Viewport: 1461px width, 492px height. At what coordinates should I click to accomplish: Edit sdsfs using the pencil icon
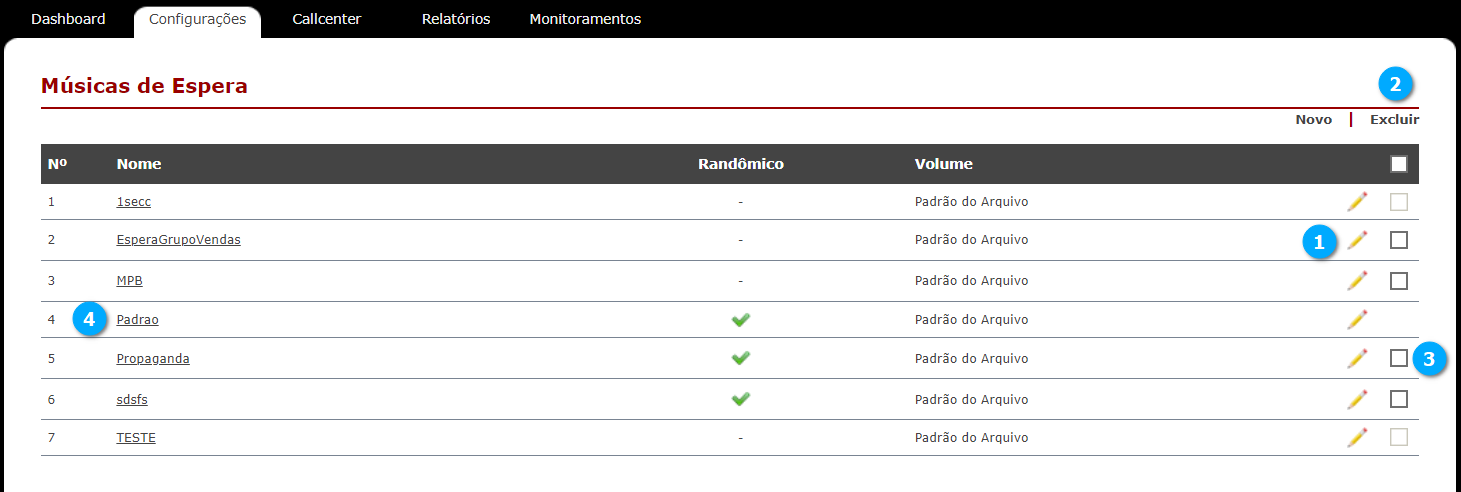point(1357,399)
